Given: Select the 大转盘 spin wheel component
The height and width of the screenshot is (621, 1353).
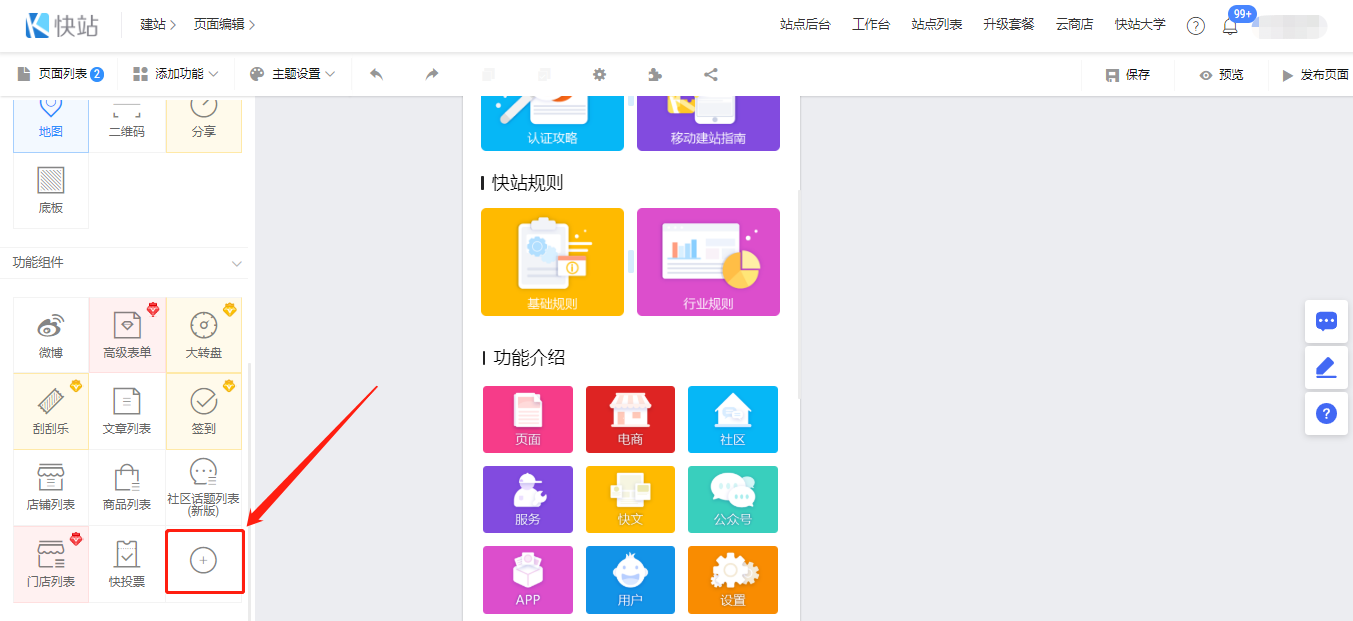Looking at the screenshot, I should pyautogui.click(x=203, y=335).
